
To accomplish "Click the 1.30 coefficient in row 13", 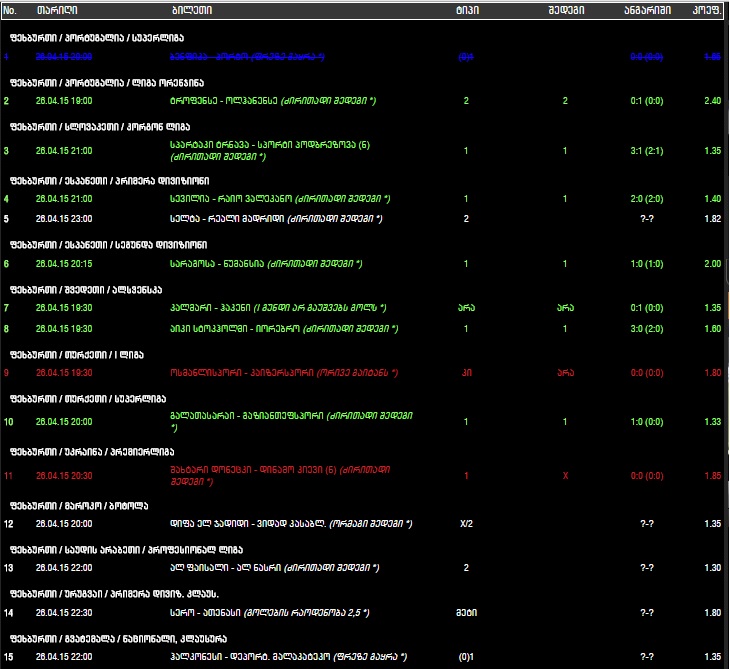I will tap(712, 568).
